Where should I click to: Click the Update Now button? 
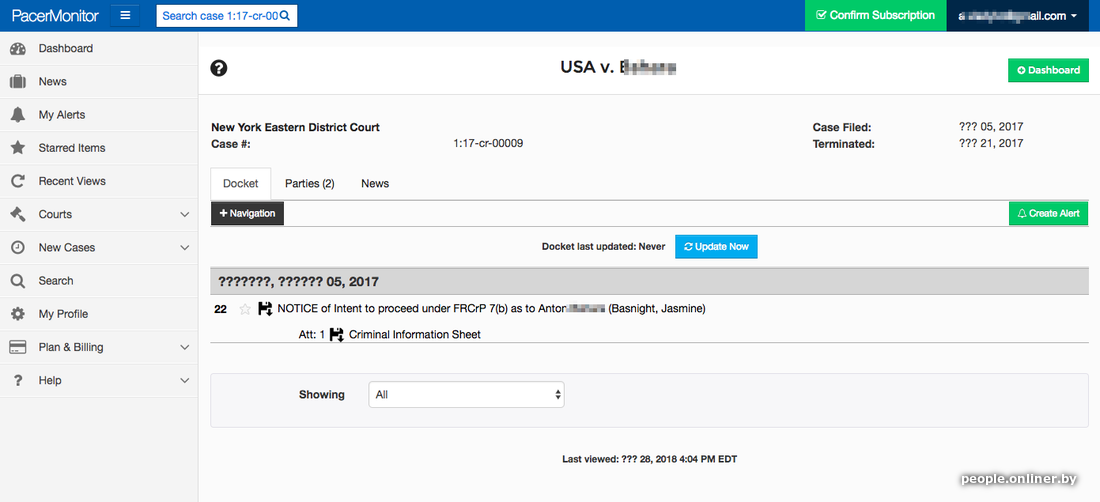(716, 247)
